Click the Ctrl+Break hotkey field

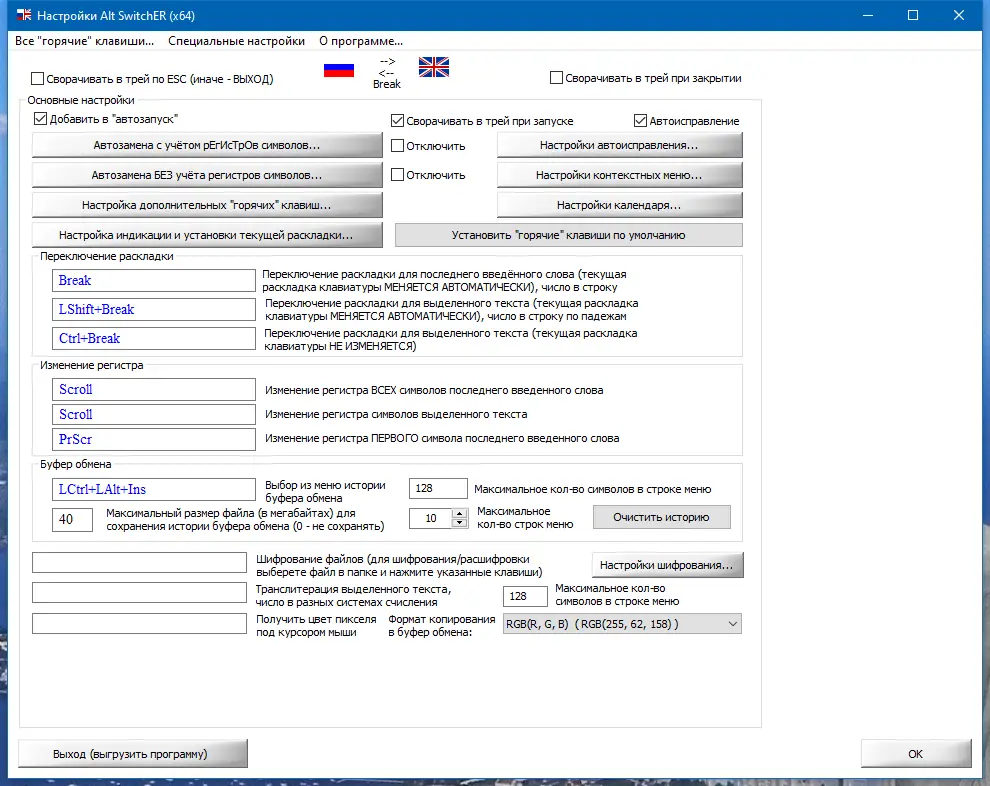[x=153, y=338]
